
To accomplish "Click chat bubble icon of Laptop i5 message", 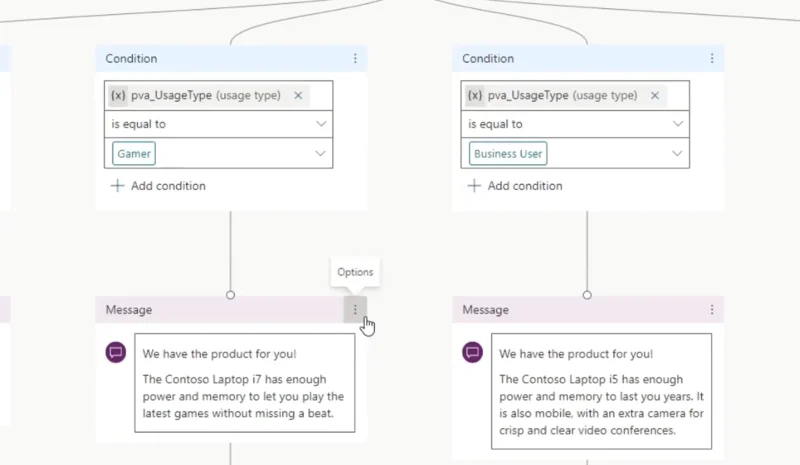I will [x=472, y=352].
